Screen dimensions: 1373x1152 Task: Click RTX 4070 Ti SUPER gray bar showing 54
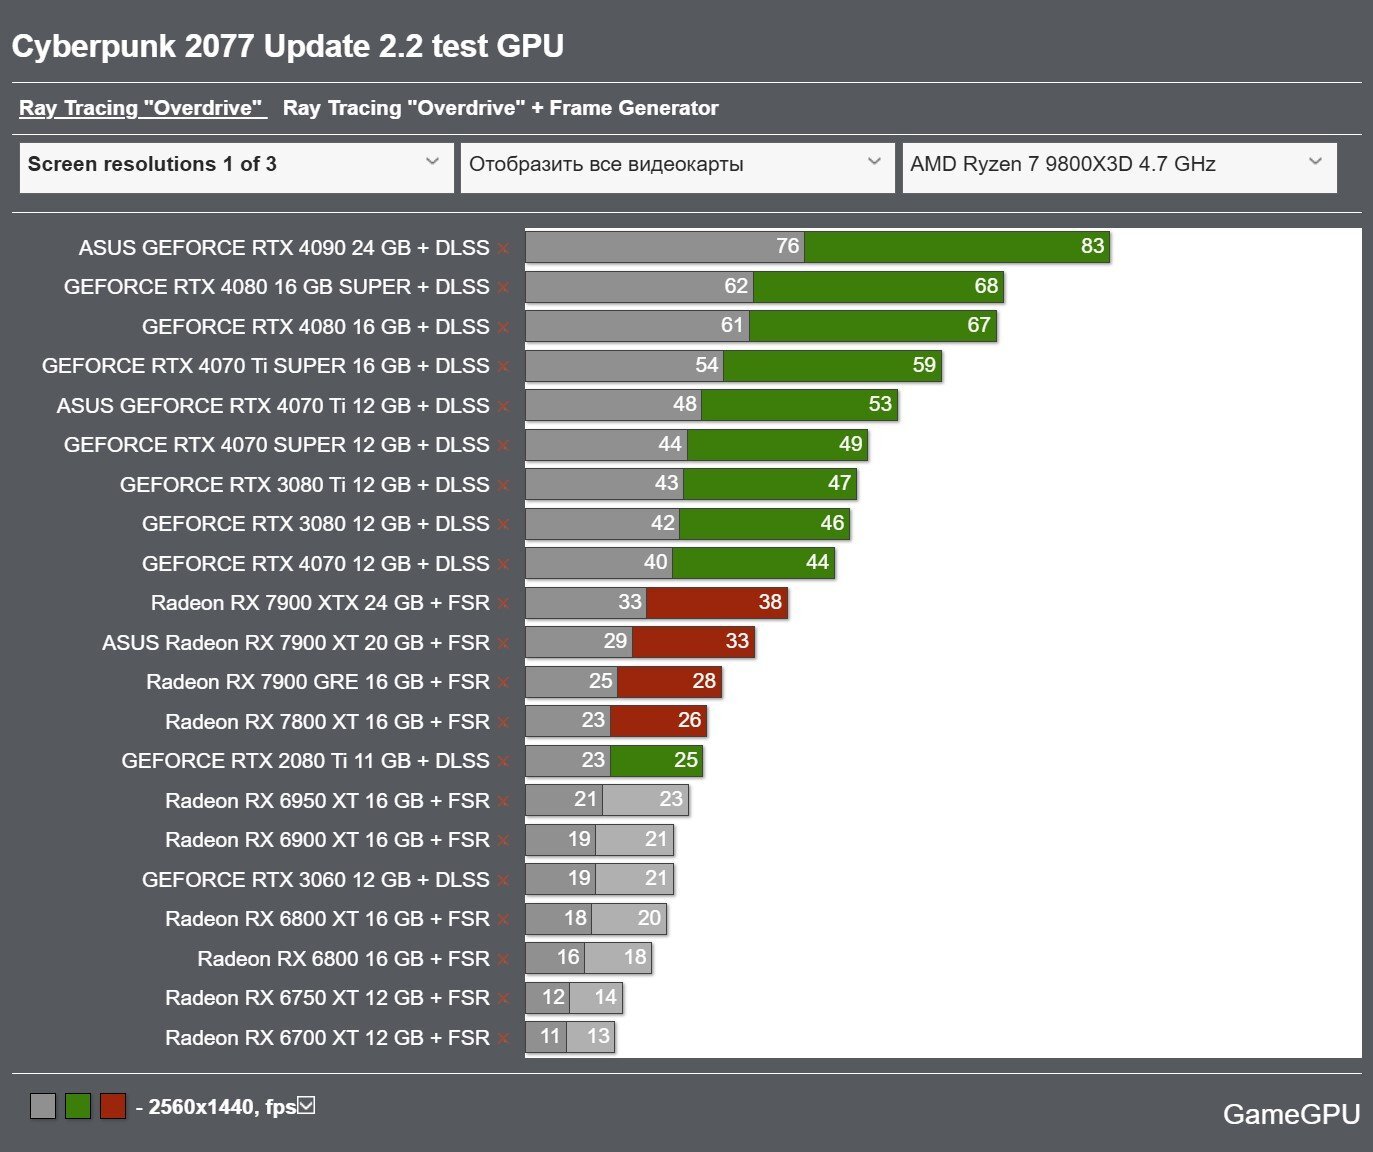tap(625, 365)
